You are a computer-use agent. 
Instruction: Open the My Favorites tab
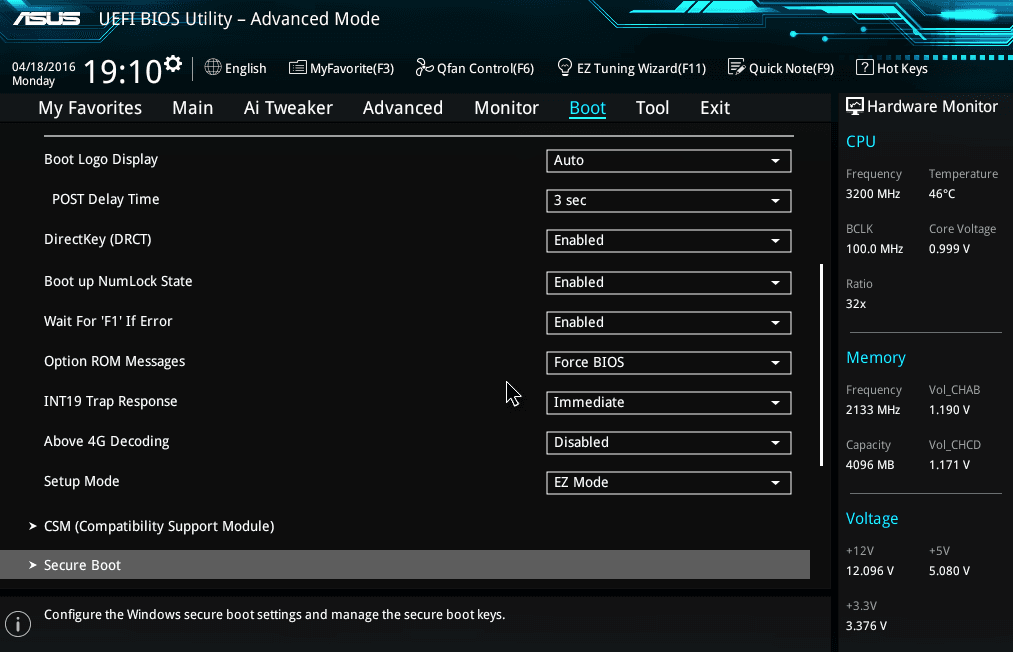coord(90,108)
